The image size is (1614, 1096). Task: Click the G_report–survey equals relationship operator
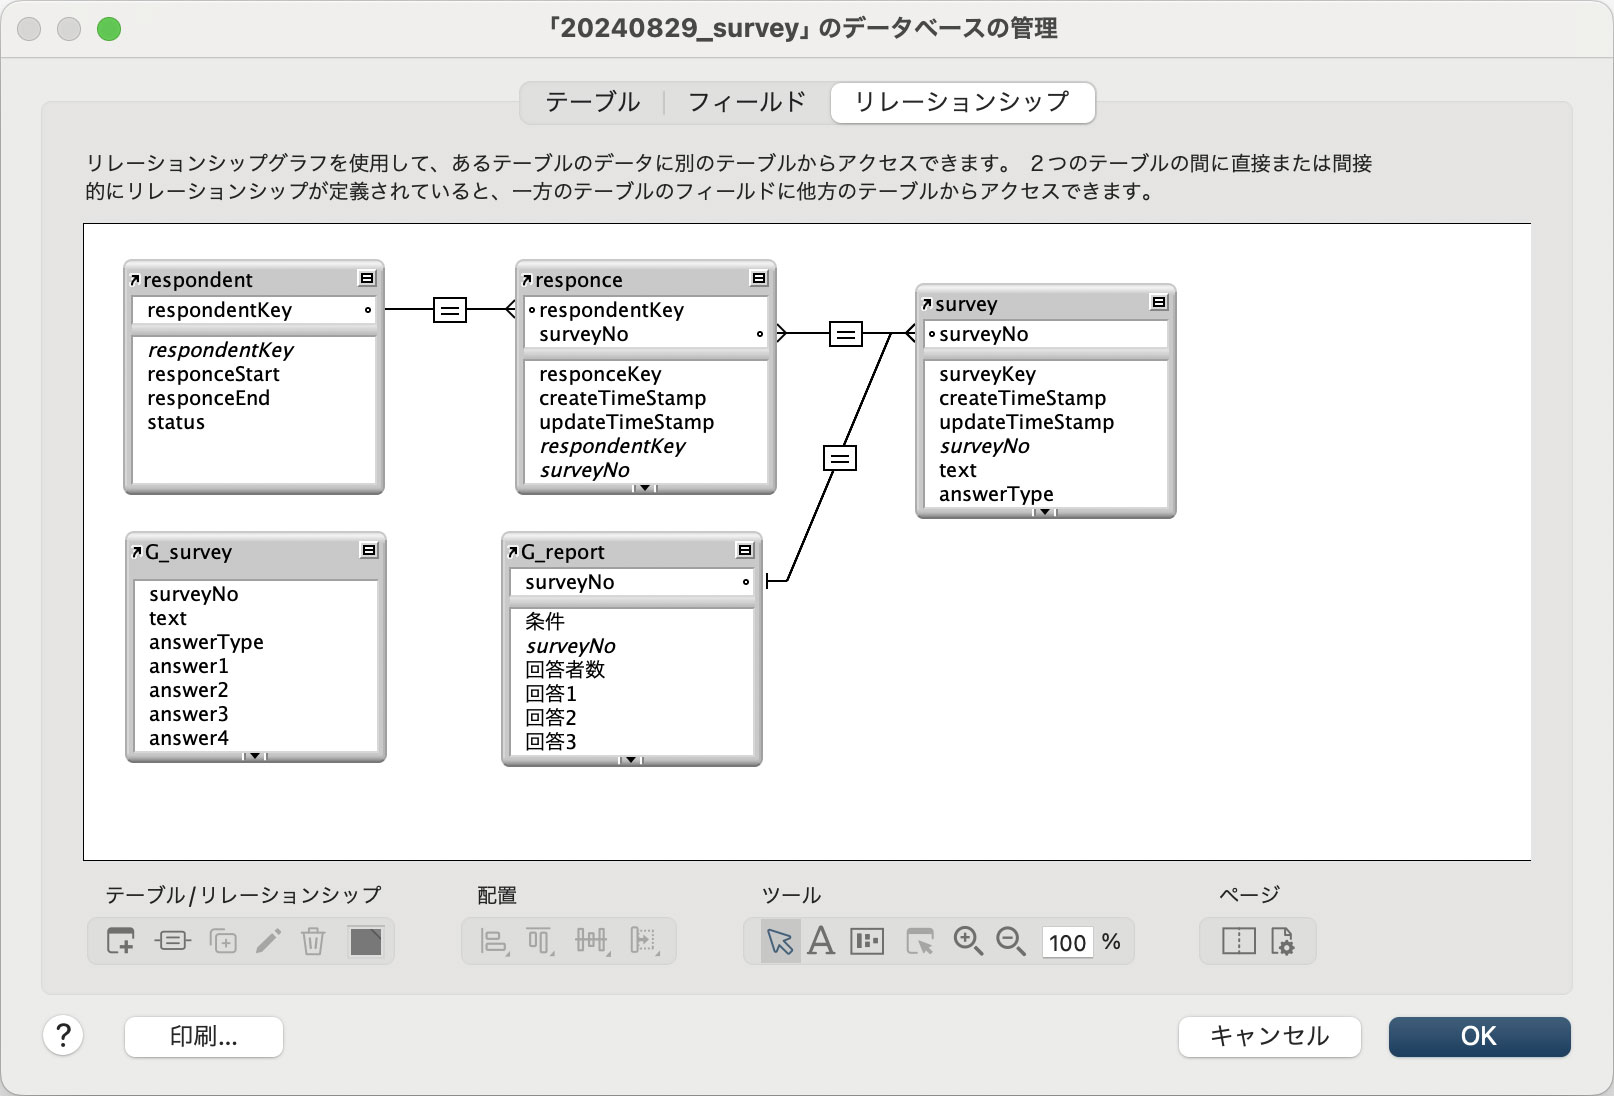[839, 459]
